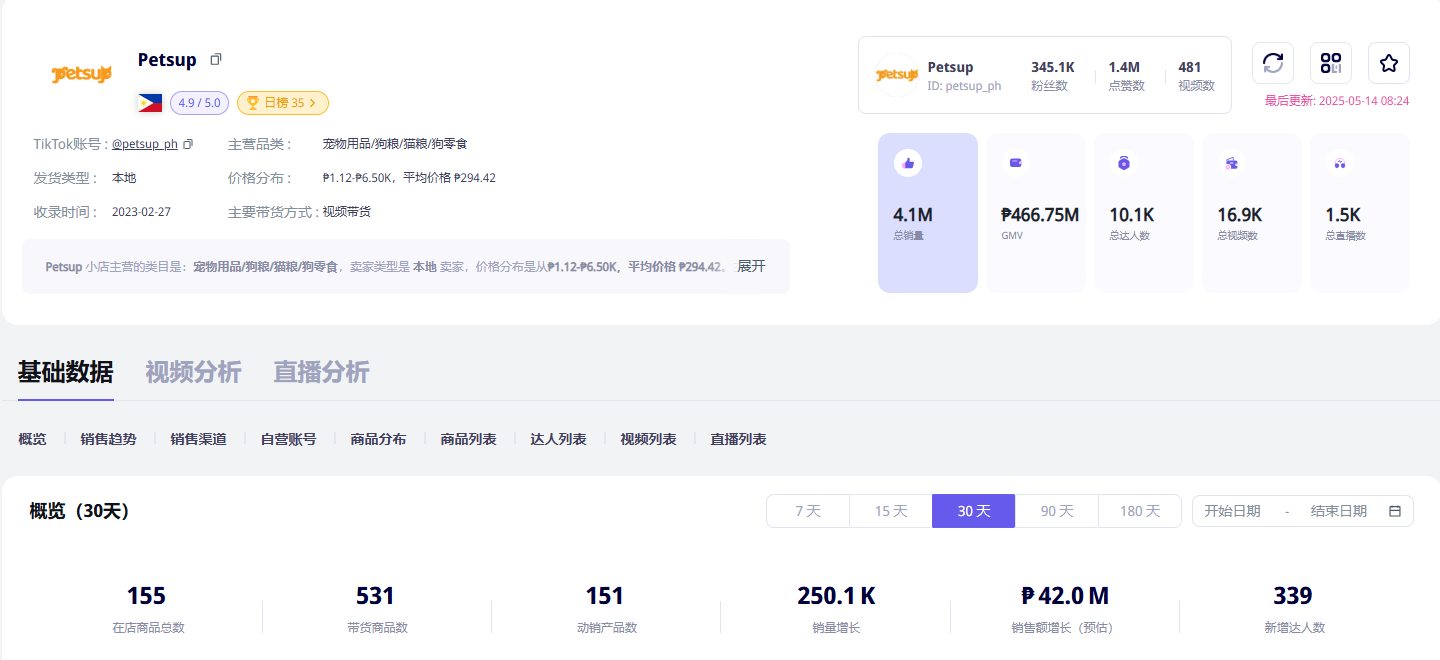Jump to the 商品分布 section
This screenshot has height=660, width=1440.
[378, 439]
